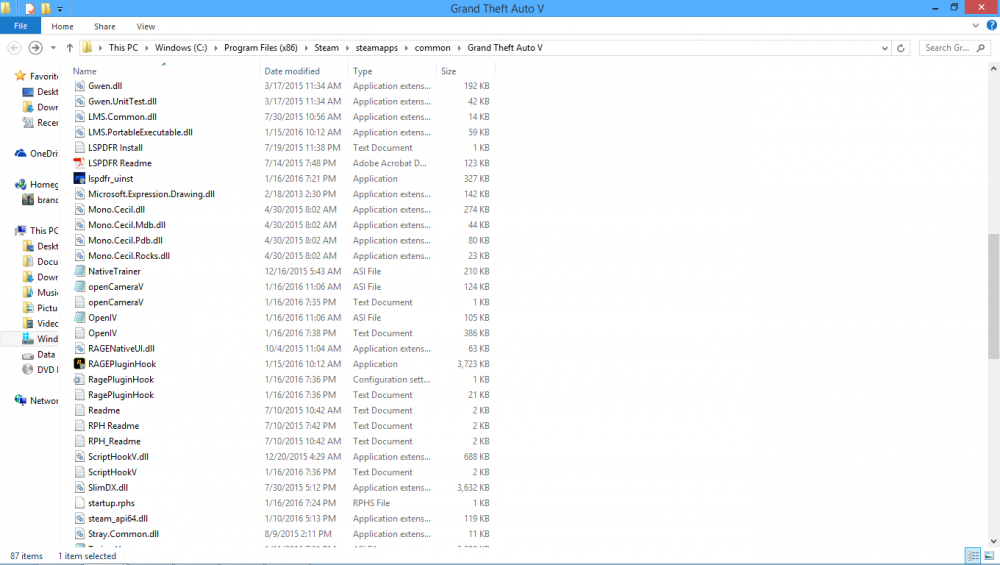
Task: Select Mono.Cecil.Rocks.dll file
Action: coord(129,256)
